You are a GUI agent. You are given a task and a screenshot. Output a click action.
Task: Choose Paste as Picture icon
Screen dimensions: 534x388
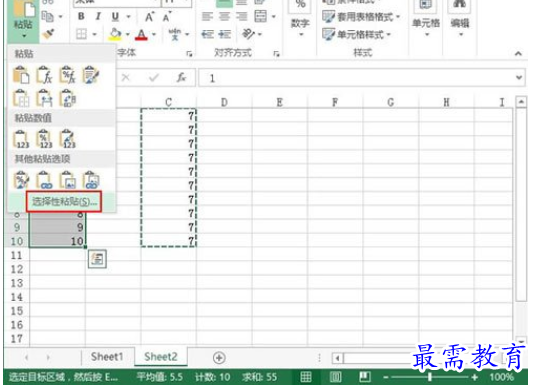tap(67, 180)
